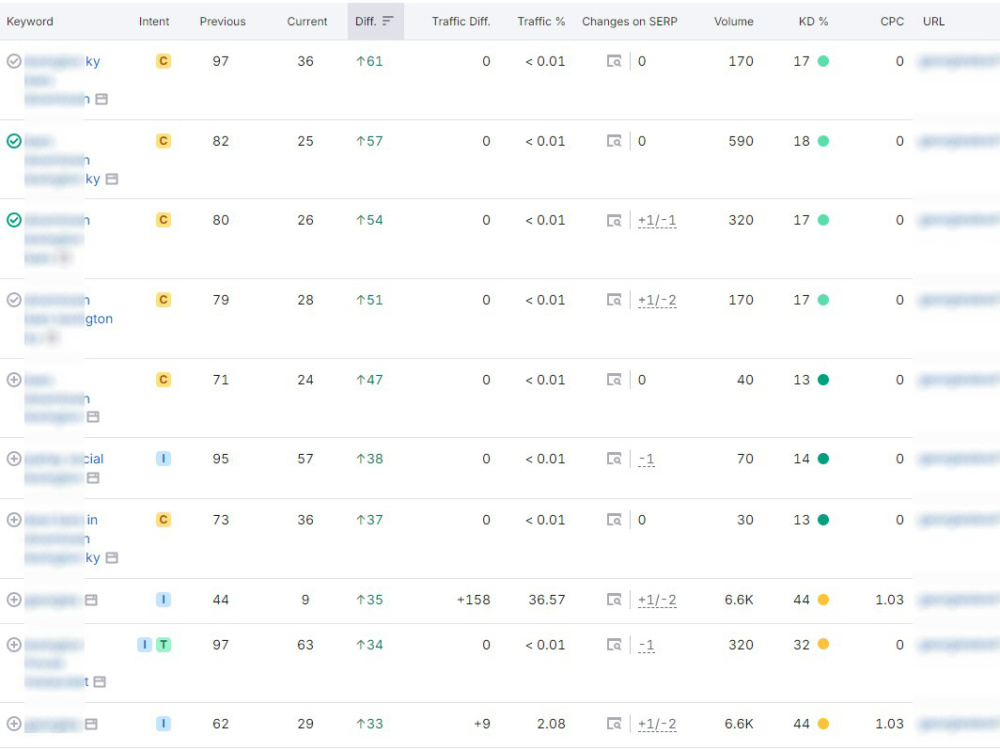Image resolution: width=1000 pixels, height=750 pixels.
Task: Toggle the check circle for row with Previous 97, Current 36
Action: (x=14, y=61)
